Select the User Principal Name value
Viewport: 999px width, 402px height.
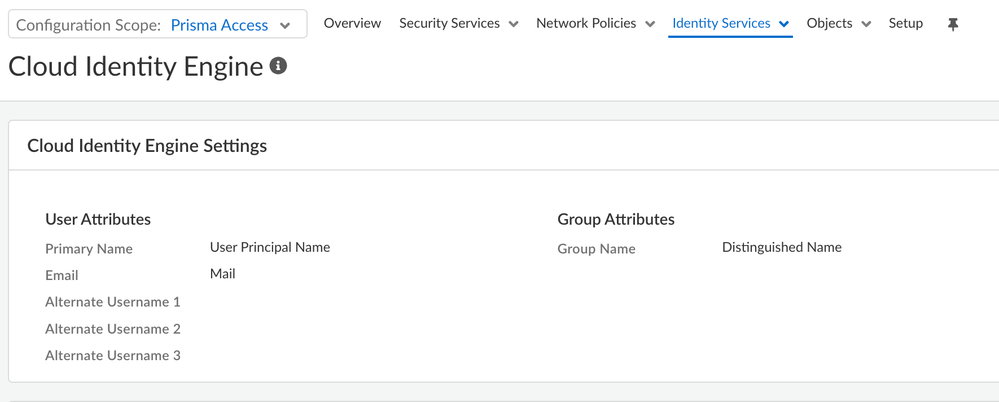tap(270, 247)
